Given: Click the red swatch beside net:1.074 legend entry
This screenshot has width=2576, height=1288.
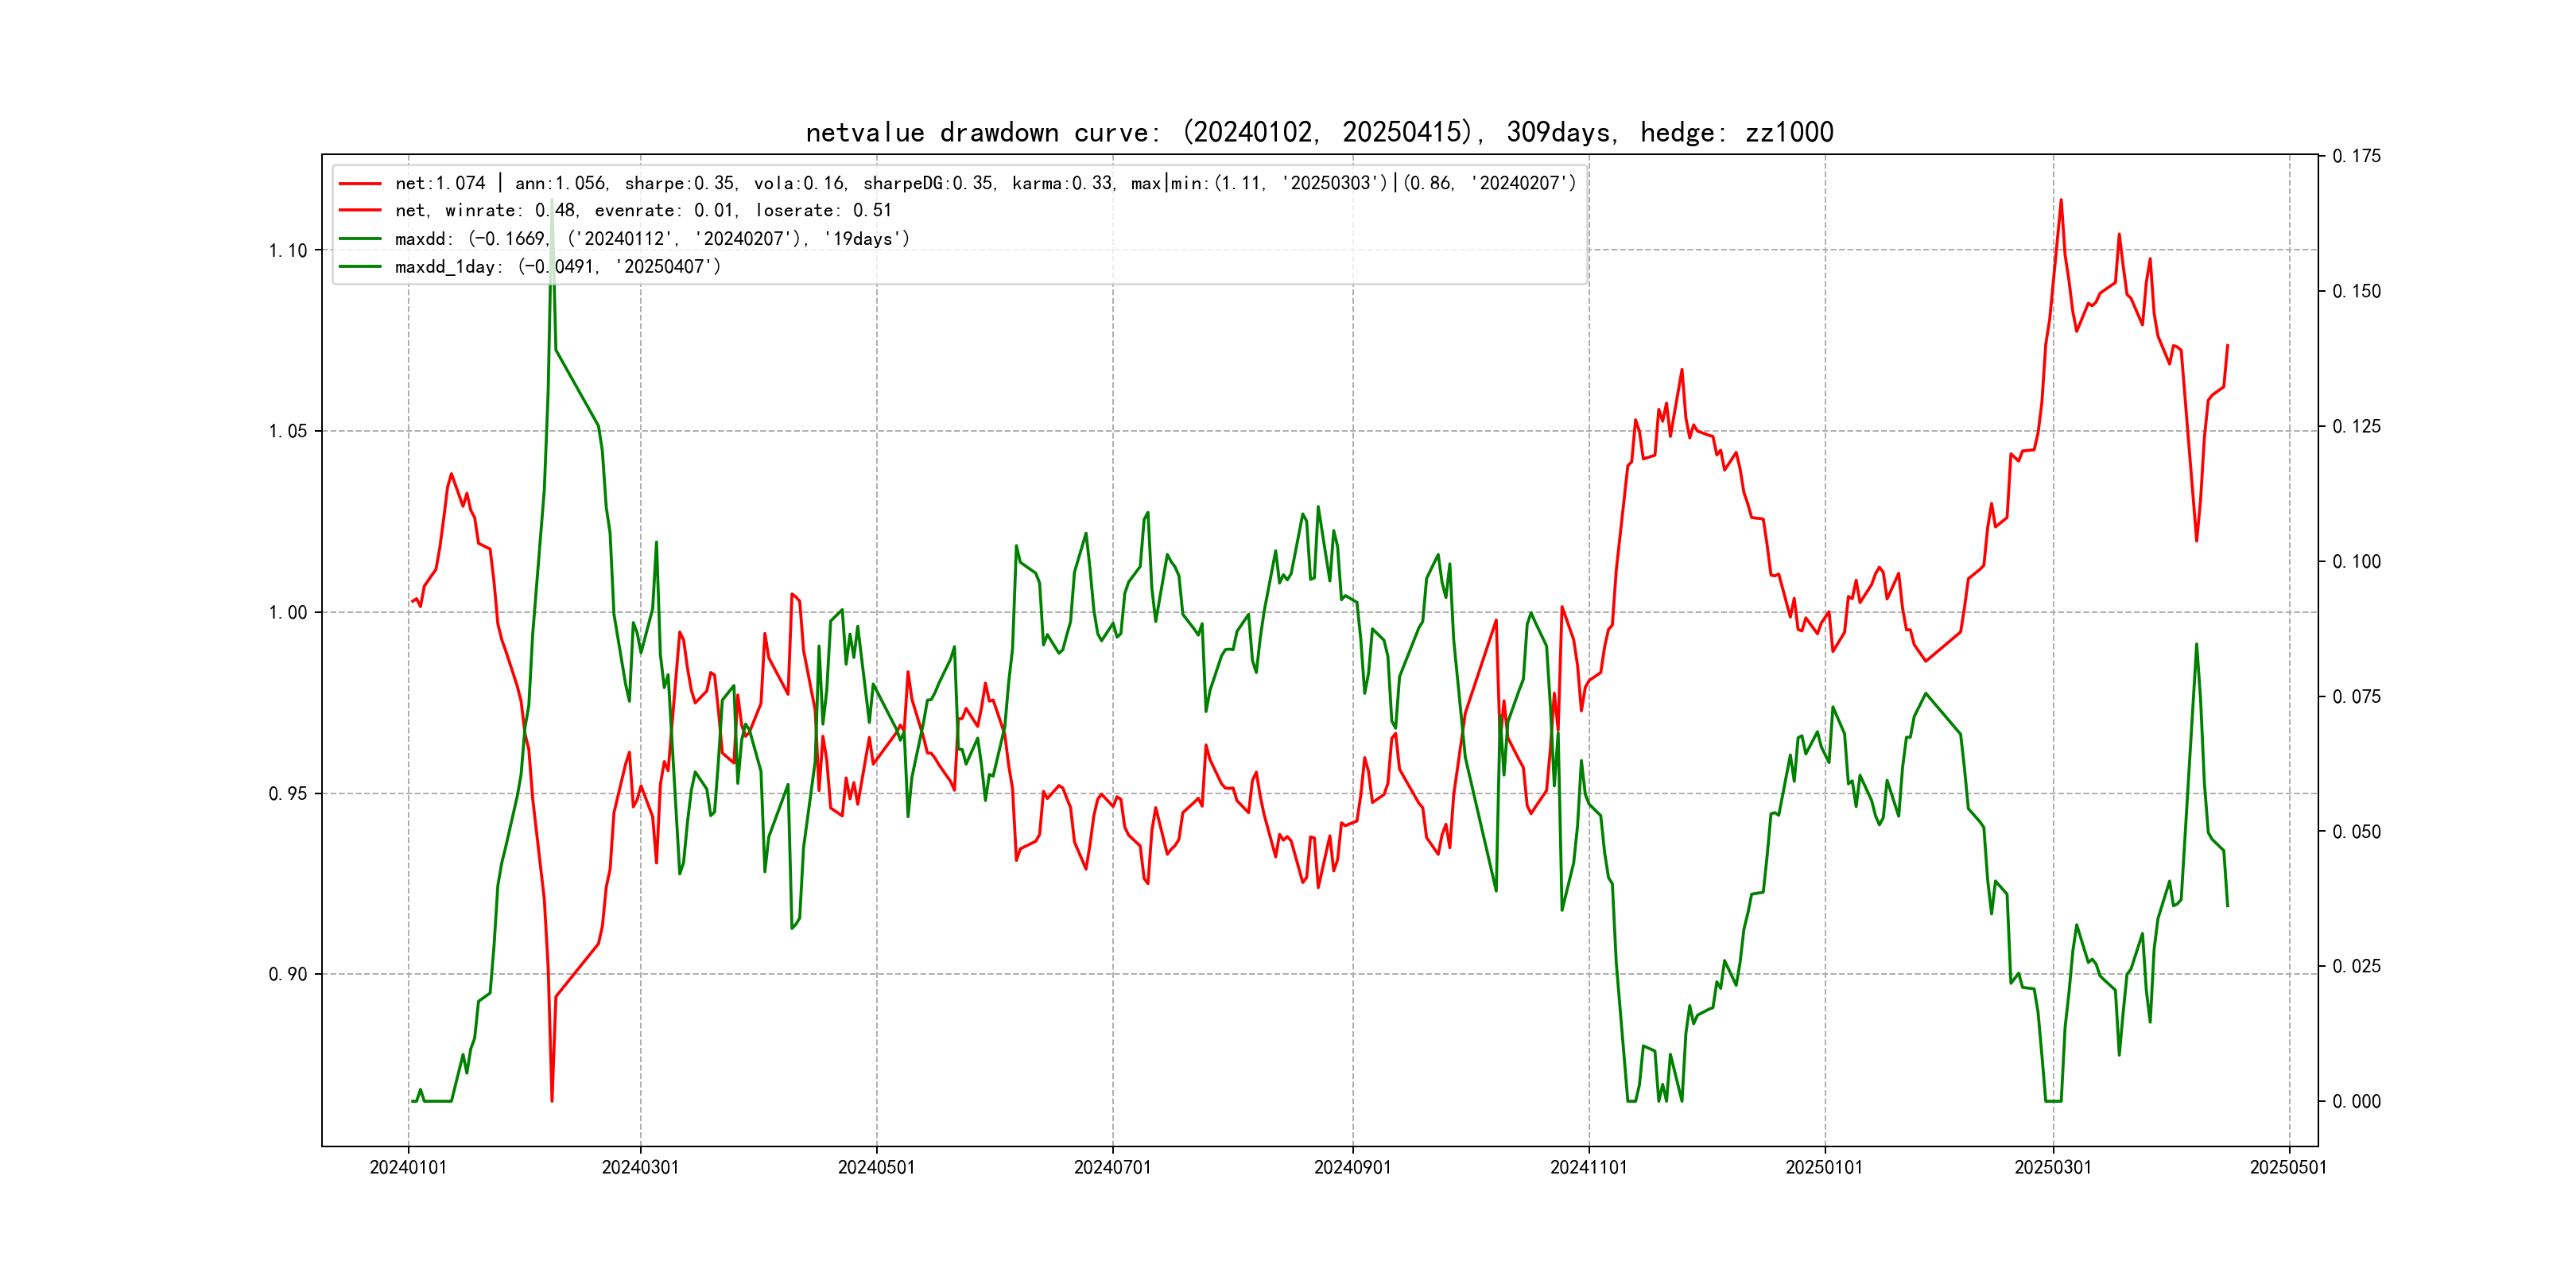Looking at the screenshot, I should [360, 184].
